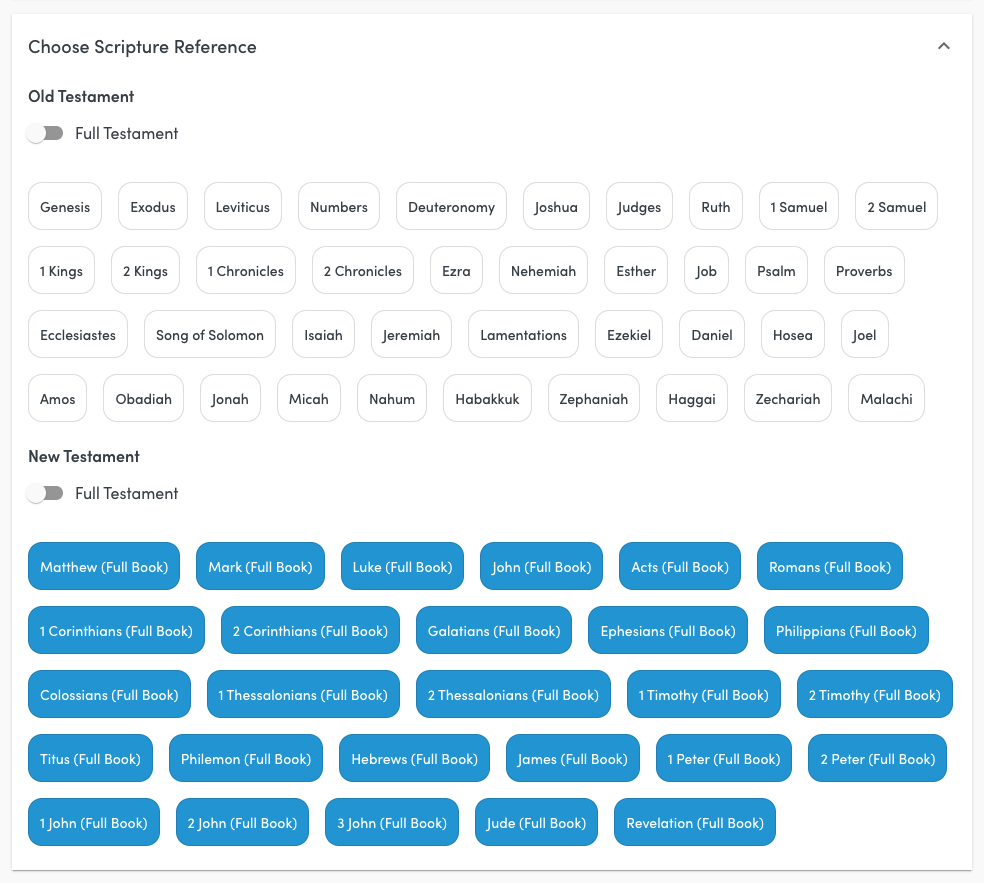Select 2 Chronicles
This screenshot has width=984, height=883.
pos(363,270)
